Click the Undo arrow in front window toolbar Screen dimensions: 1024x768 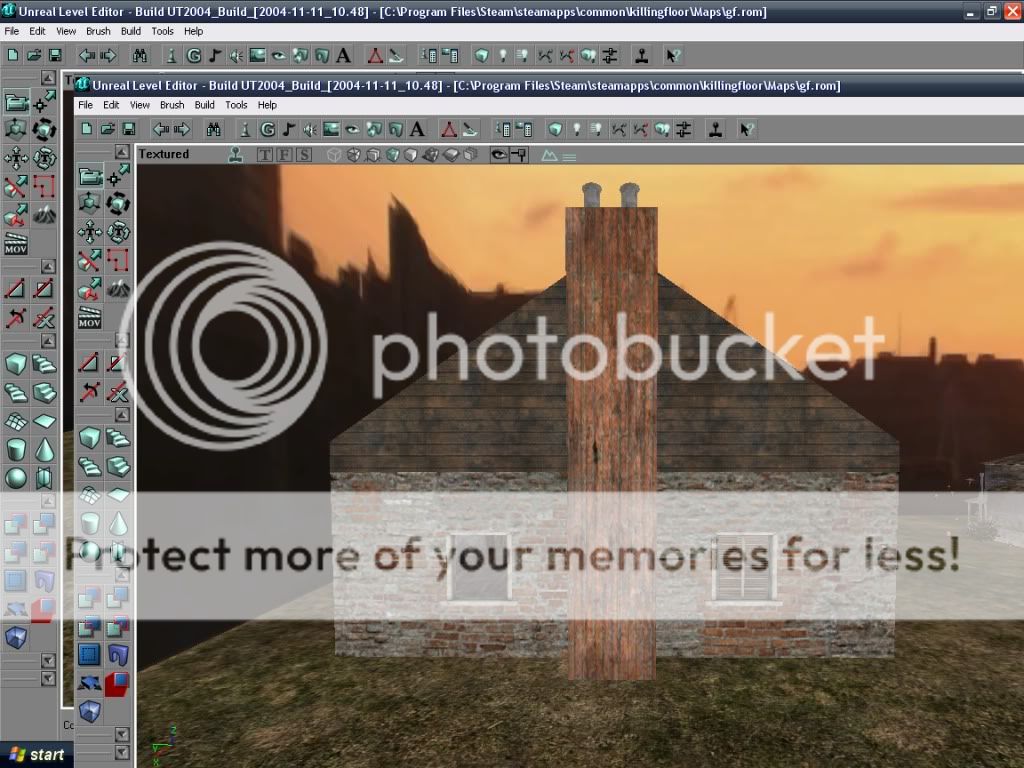tap(159, 129)
